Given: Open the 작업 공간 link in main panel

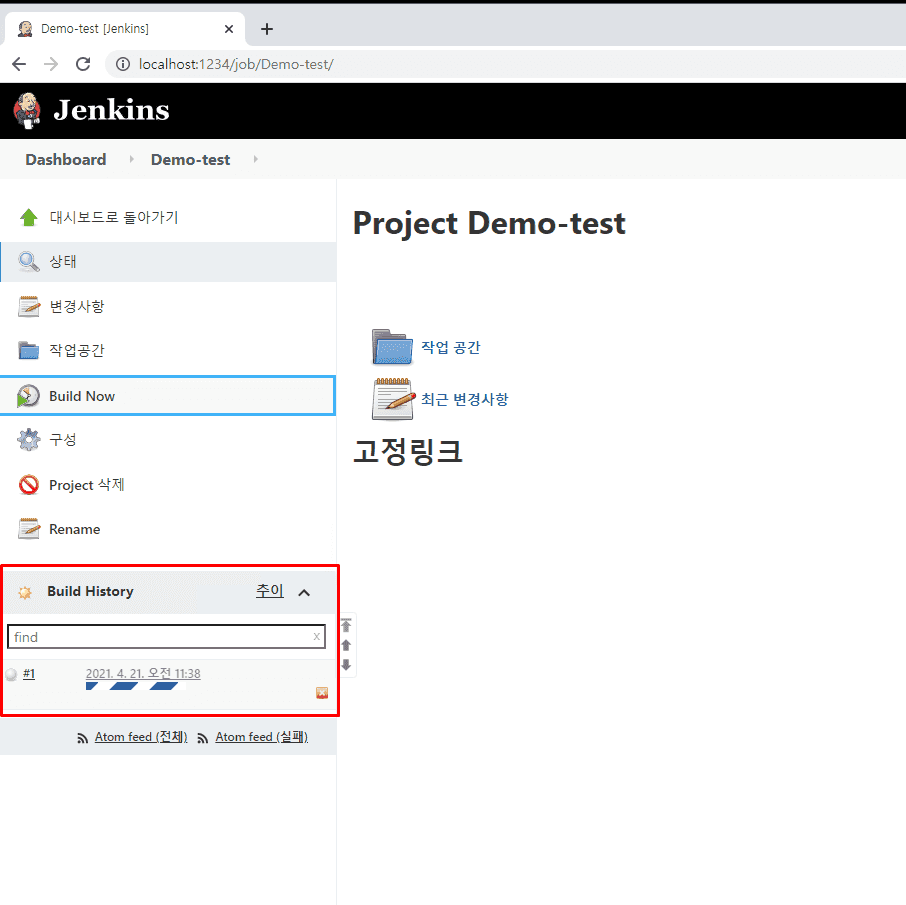Looking at the screenshot, I should tap(451, 347).
